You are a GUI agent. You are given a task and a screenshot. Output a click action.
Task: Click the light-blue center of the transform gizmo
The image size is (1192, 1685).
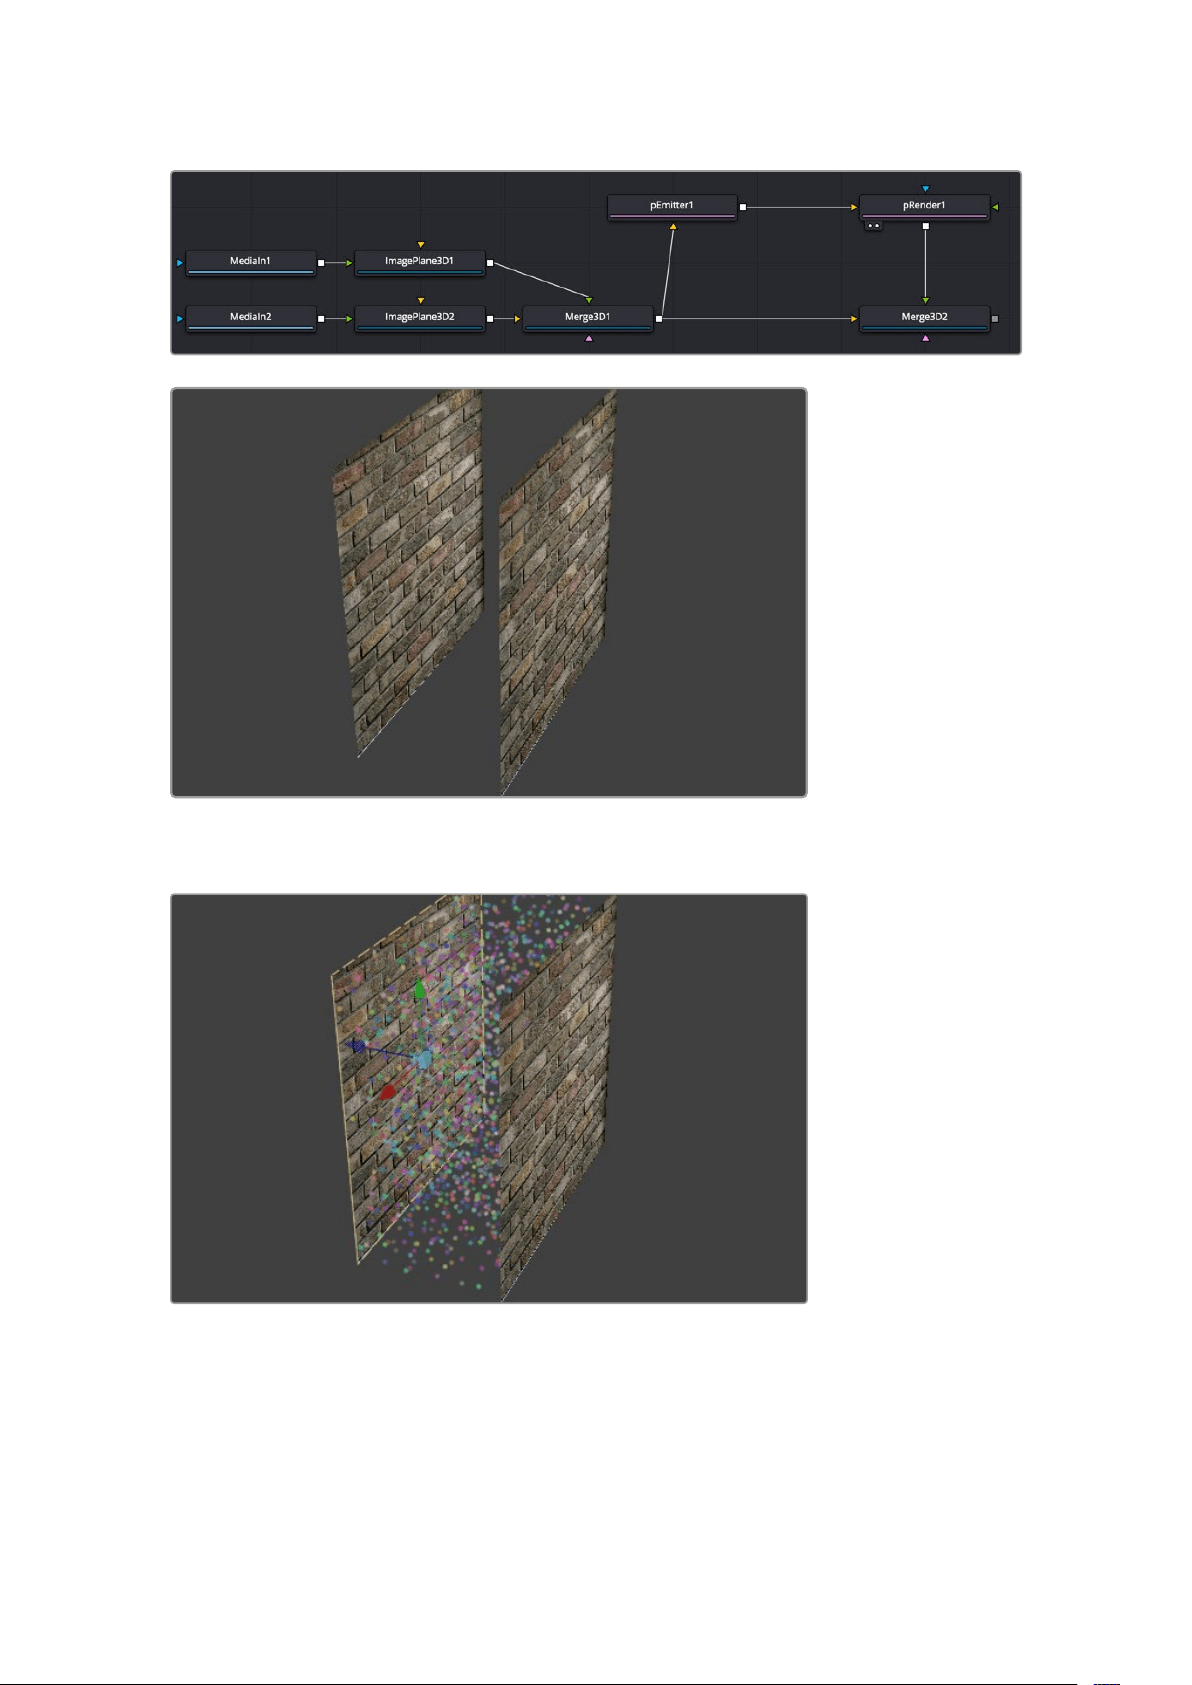point(423,1059)
